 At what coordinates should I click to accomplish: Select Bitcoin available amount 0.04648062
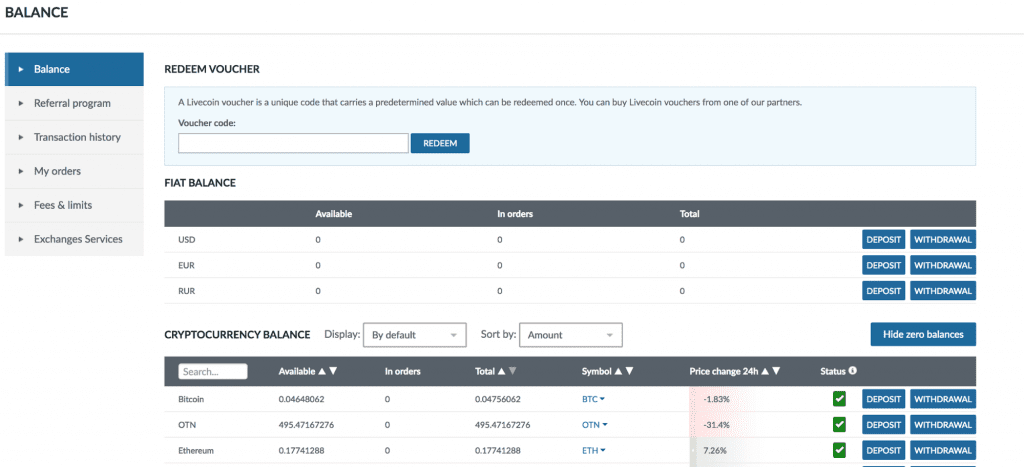(302, 398)
